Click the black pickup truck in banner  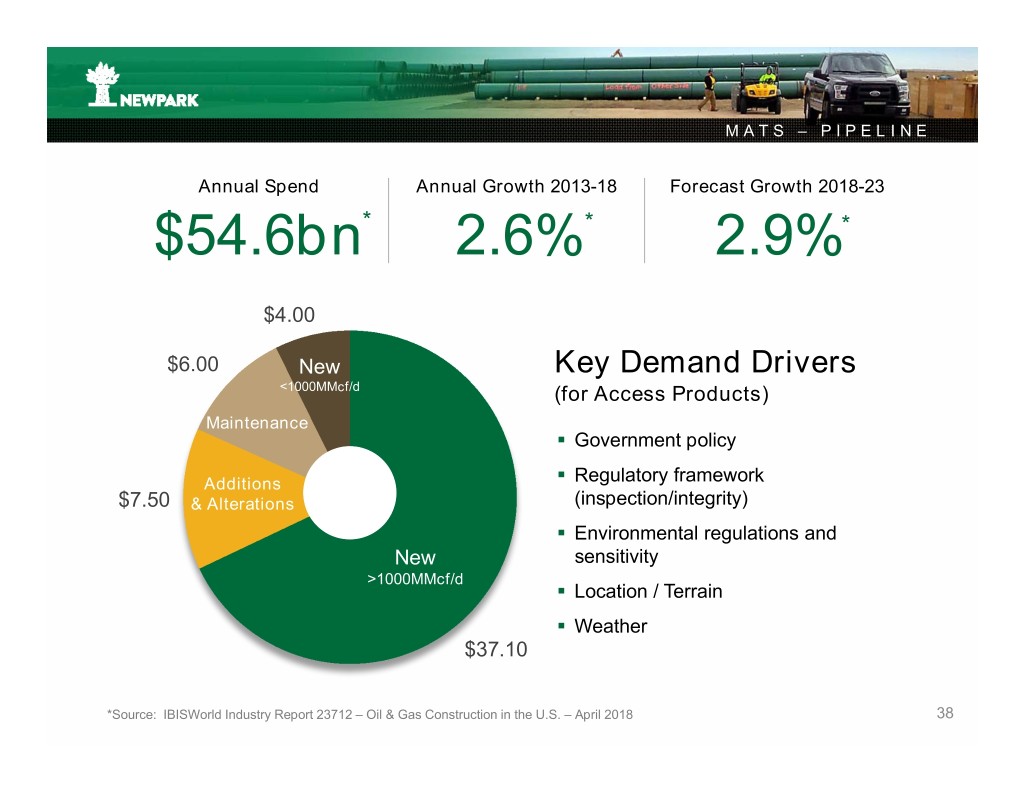pyautogui.click(x=859, y=87)
